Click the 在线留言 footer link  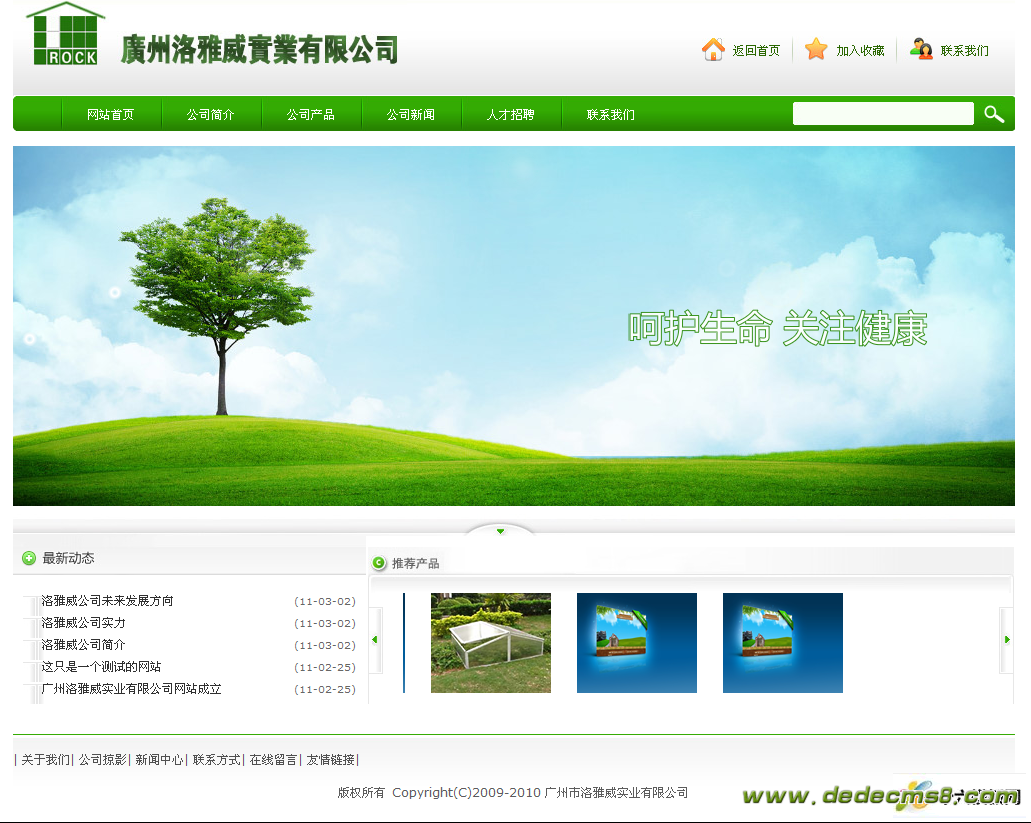(x=273, y=760)
